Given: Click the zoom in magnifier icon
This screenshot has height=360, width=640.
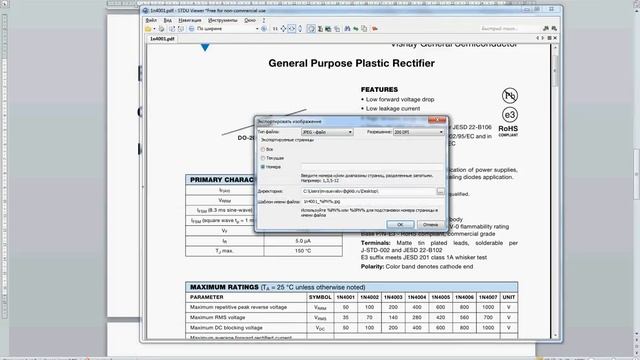Looking at the screenshot, I should [264, 29].
